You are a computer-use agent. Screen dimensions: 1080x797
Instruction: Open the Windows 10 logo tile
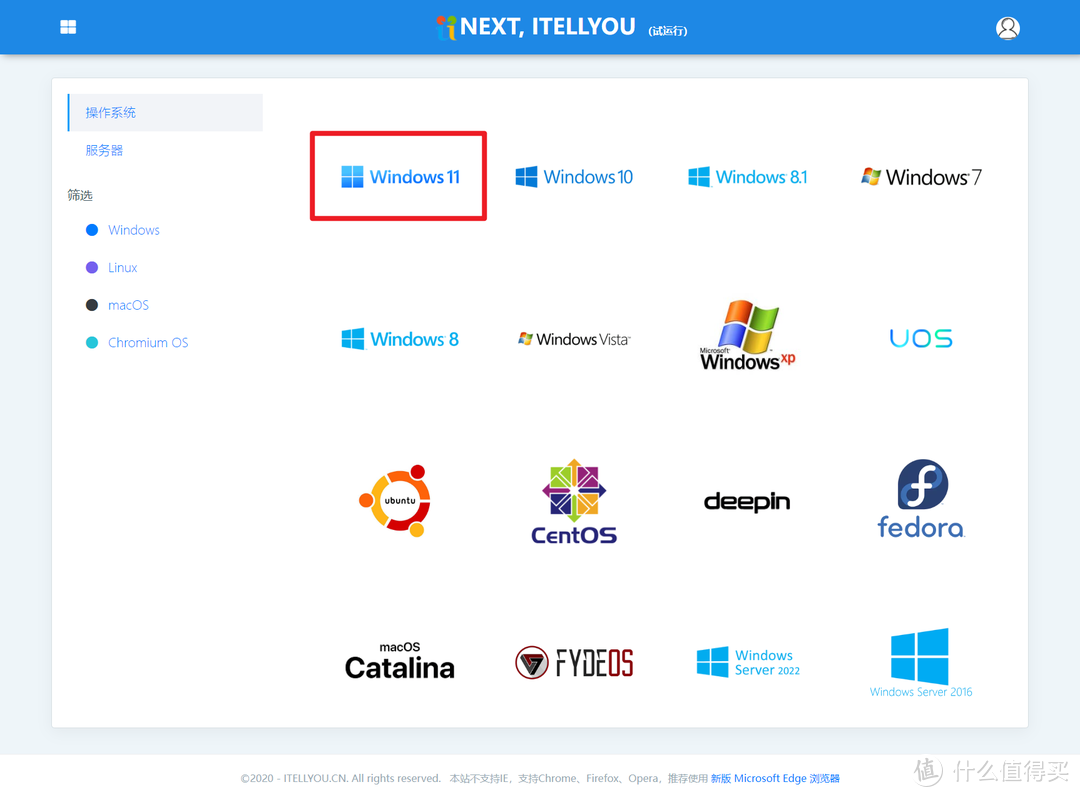point(574,177)
